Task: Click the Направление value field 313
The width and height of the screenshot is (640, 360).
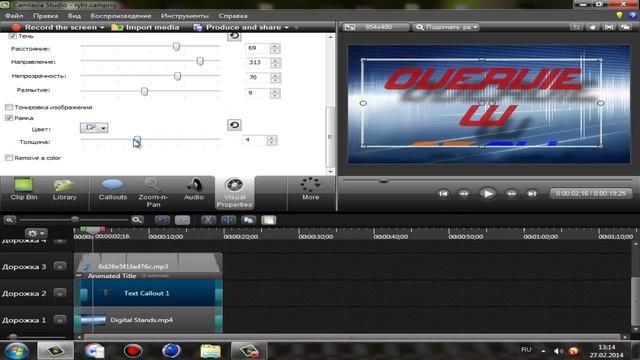Action: tap(258, 63)
